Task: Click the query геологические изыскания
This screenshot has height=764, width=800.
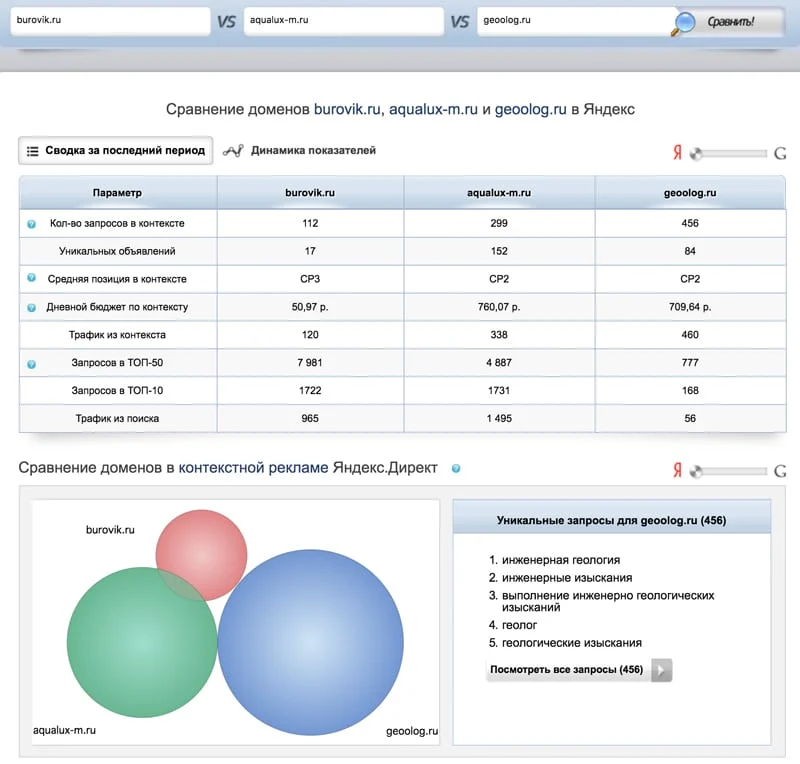Action: pyautogui.click(x=571, y=643)
